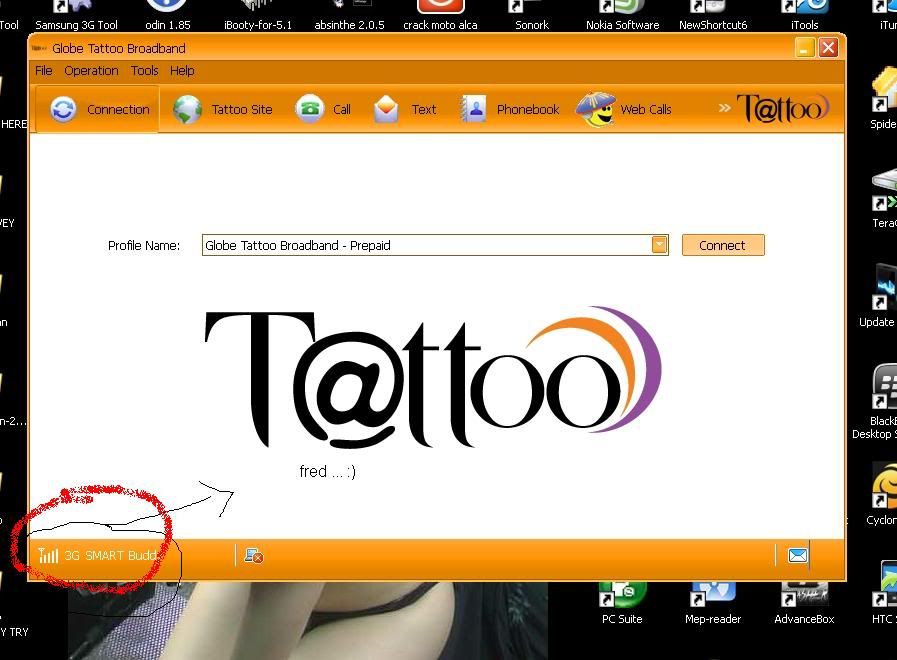Click the signal strength bars icon
This screenshot has width=897, height=660.
48,555
